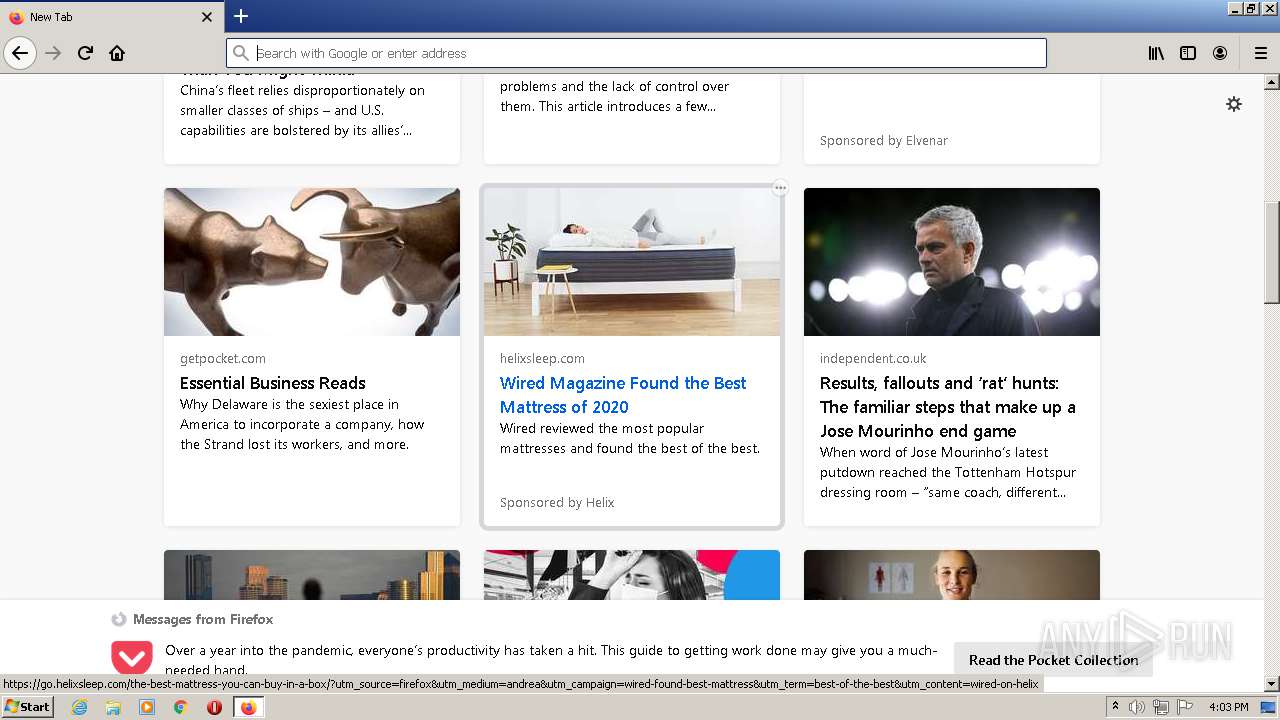
Task: Open Wired Magazine Best Mattress link
Action: coord(623,395)
